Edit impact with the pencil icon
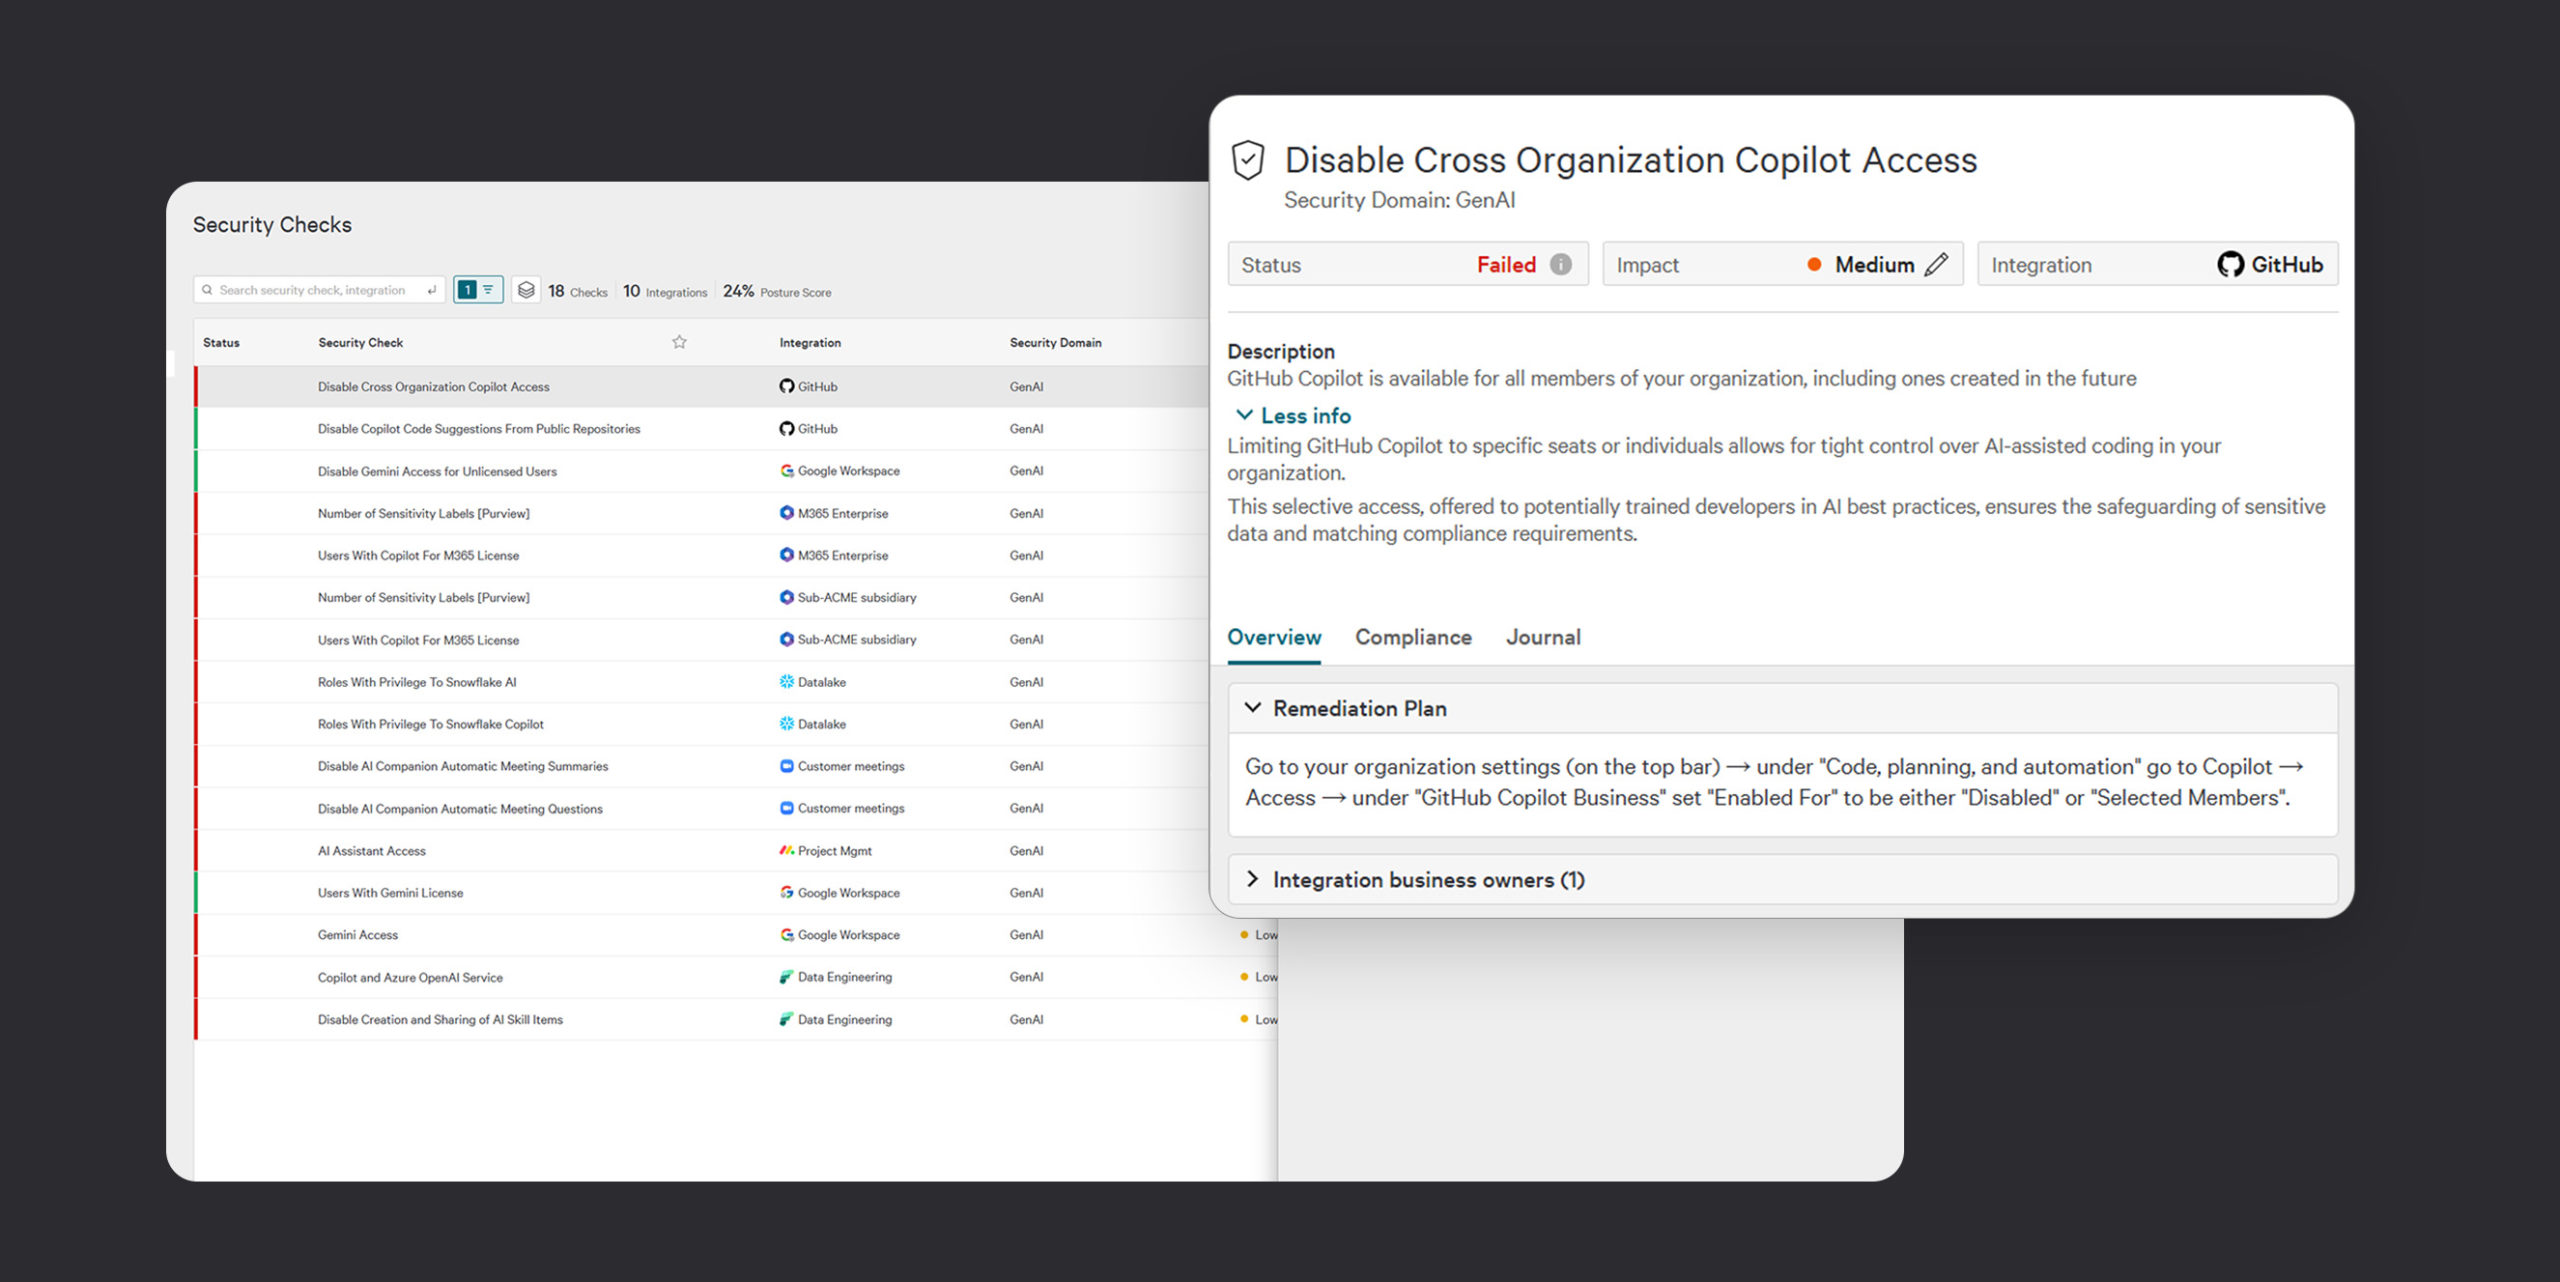Viewport: 2560px width, 1282px height. pyautogui.click(x=1936, y=264)
